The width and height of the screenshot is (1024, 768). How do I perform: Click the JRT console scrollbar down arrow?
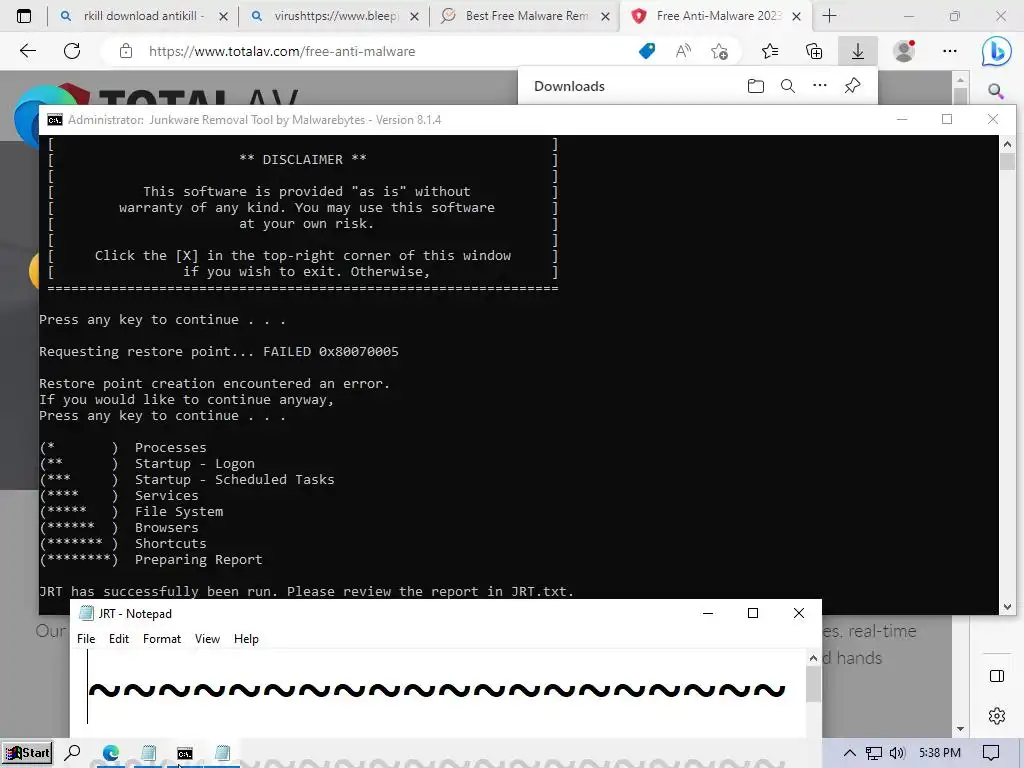coord(1007,607)
